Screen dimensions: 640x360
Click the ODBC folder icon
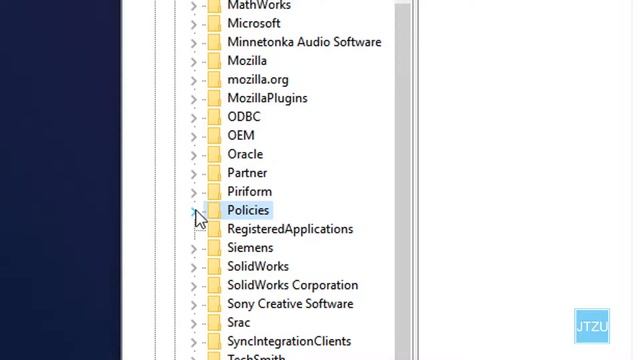(214, 117)
